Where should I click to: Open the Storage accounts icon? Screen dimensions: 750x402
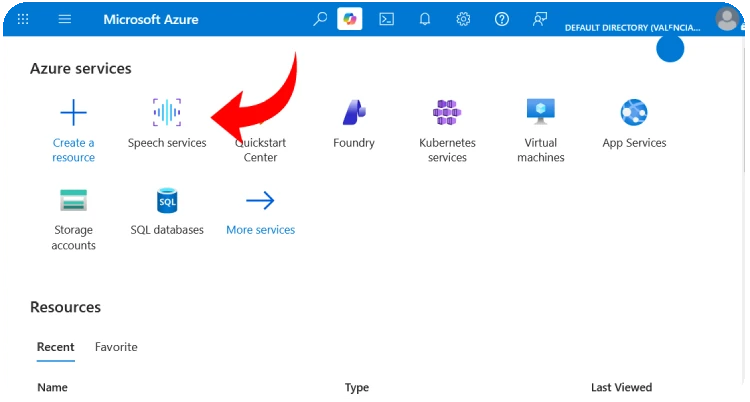73,200
